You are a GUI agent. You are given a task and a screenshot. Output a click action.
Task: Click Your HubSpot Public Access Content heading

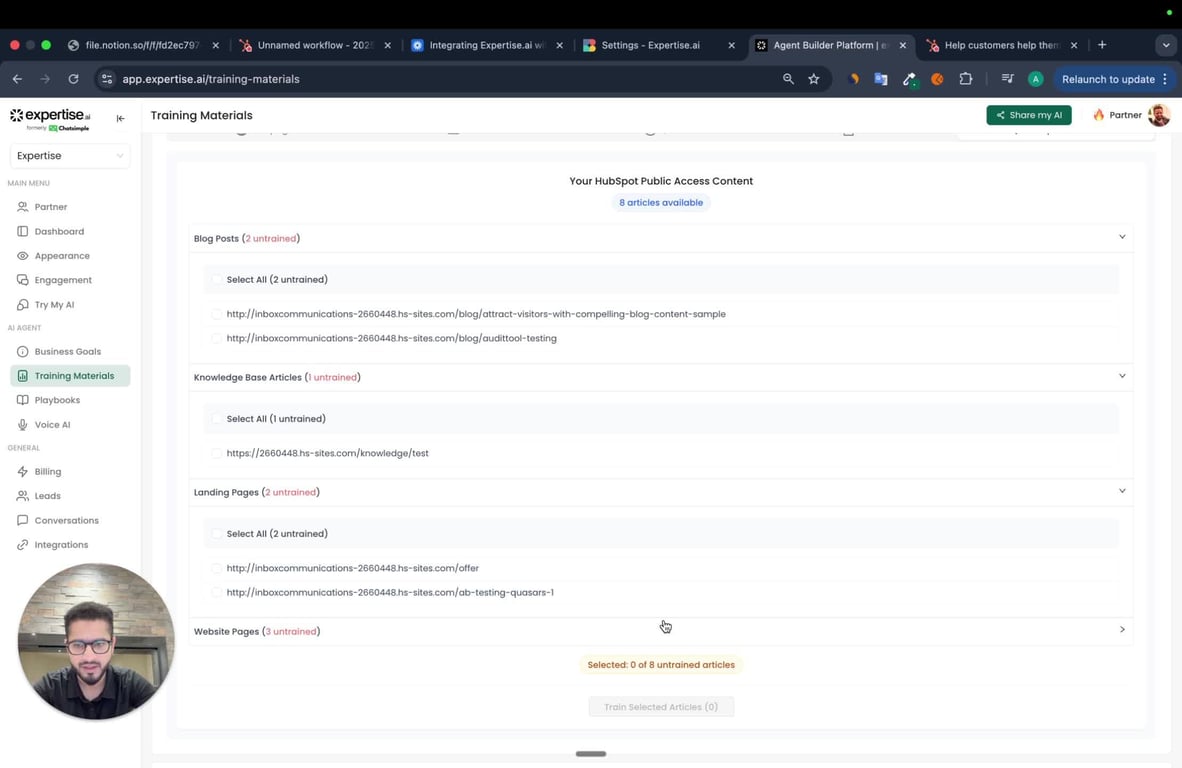[x=661, y=181]
